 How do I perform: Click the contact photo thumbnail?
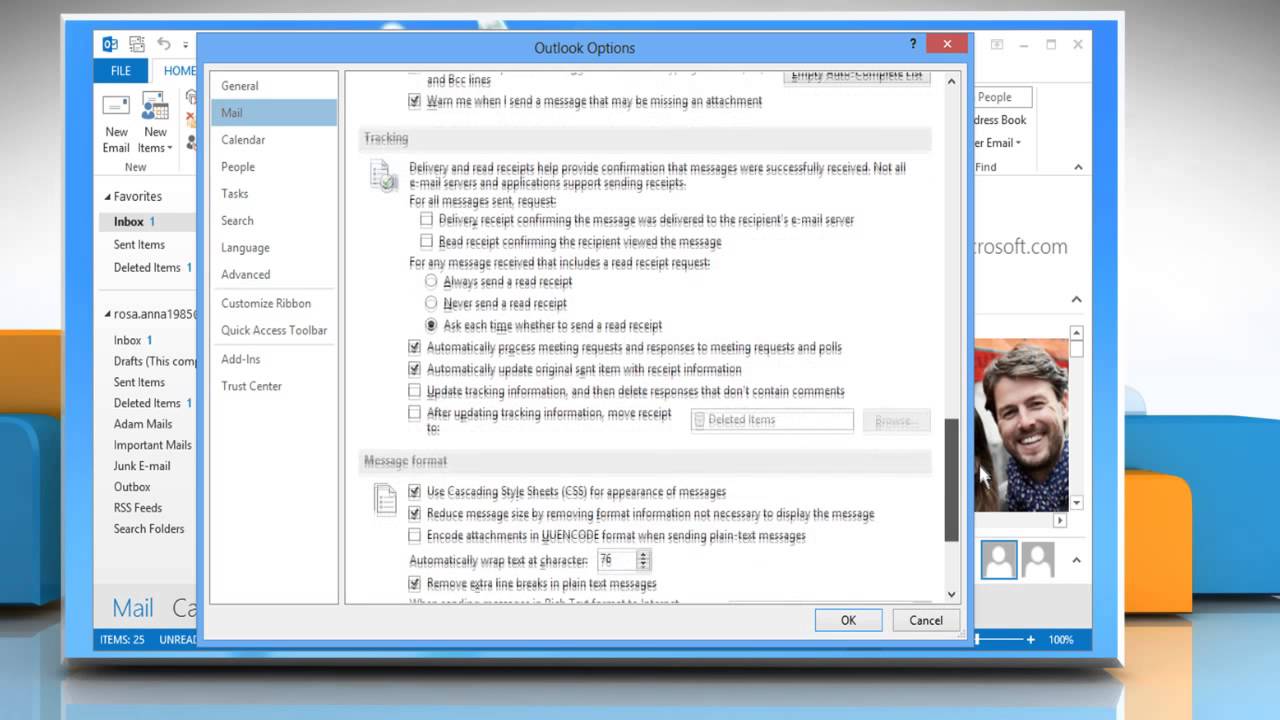pos(1021,425)
